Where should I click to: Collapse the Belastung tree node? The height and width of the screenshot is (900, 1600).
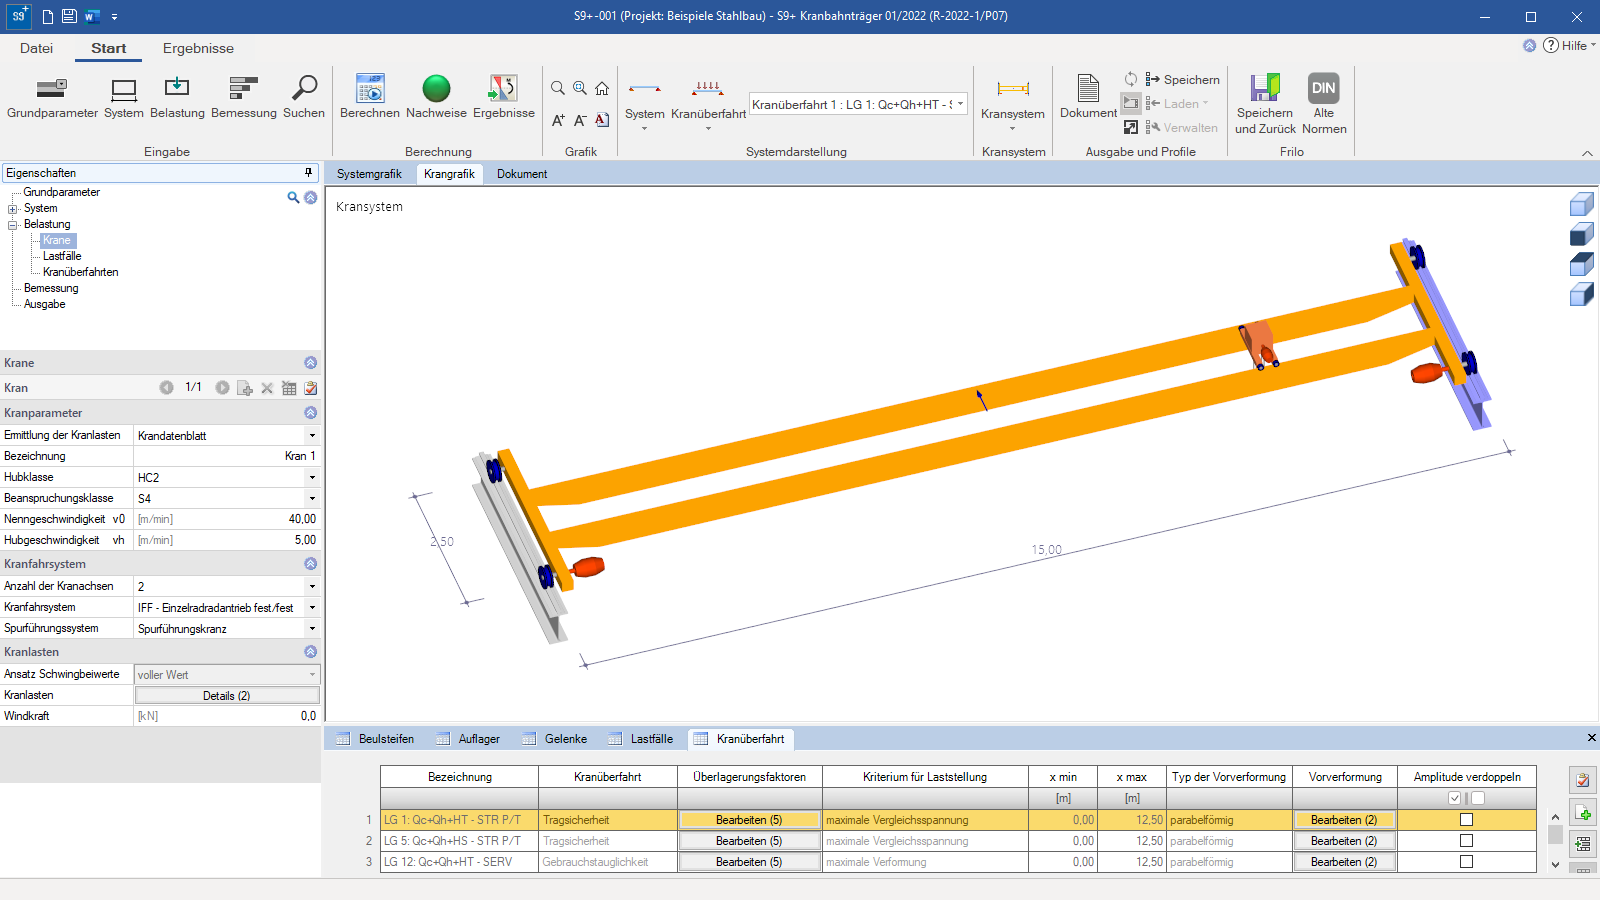(13, 225)
